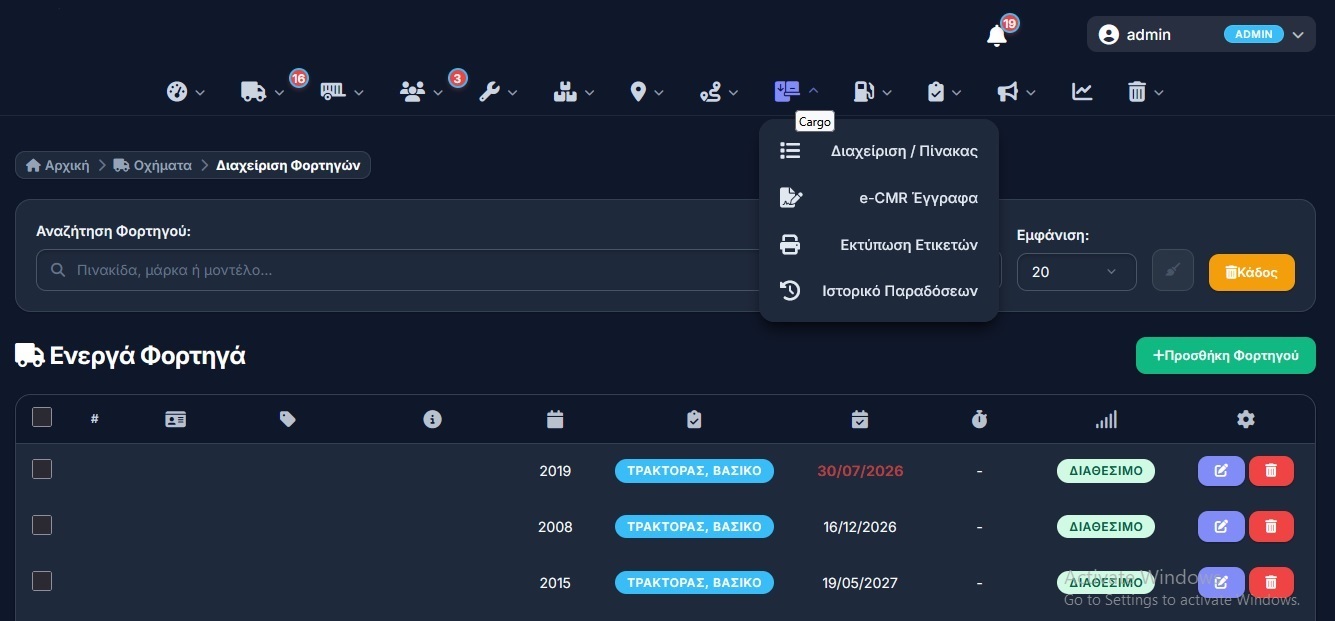Open the megaphone announcements nav icon
This screenshot has height=621, width=1335.
point(1008,92)
